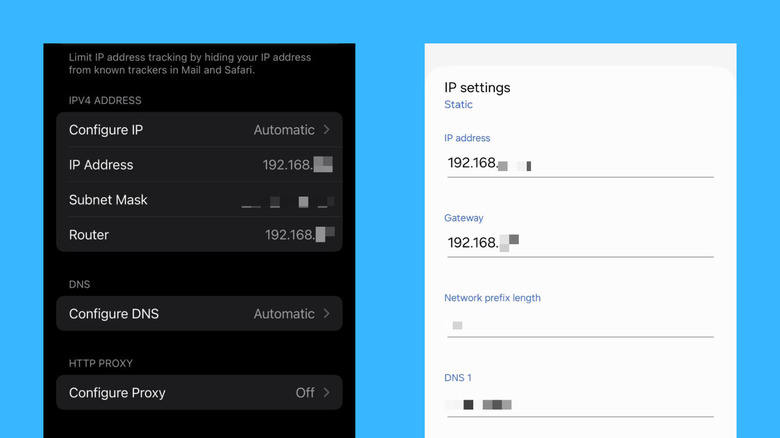Click the Gateway input field
Viewport: 780px width, 438px height.
pyautogui.click(x=580, y=243)
